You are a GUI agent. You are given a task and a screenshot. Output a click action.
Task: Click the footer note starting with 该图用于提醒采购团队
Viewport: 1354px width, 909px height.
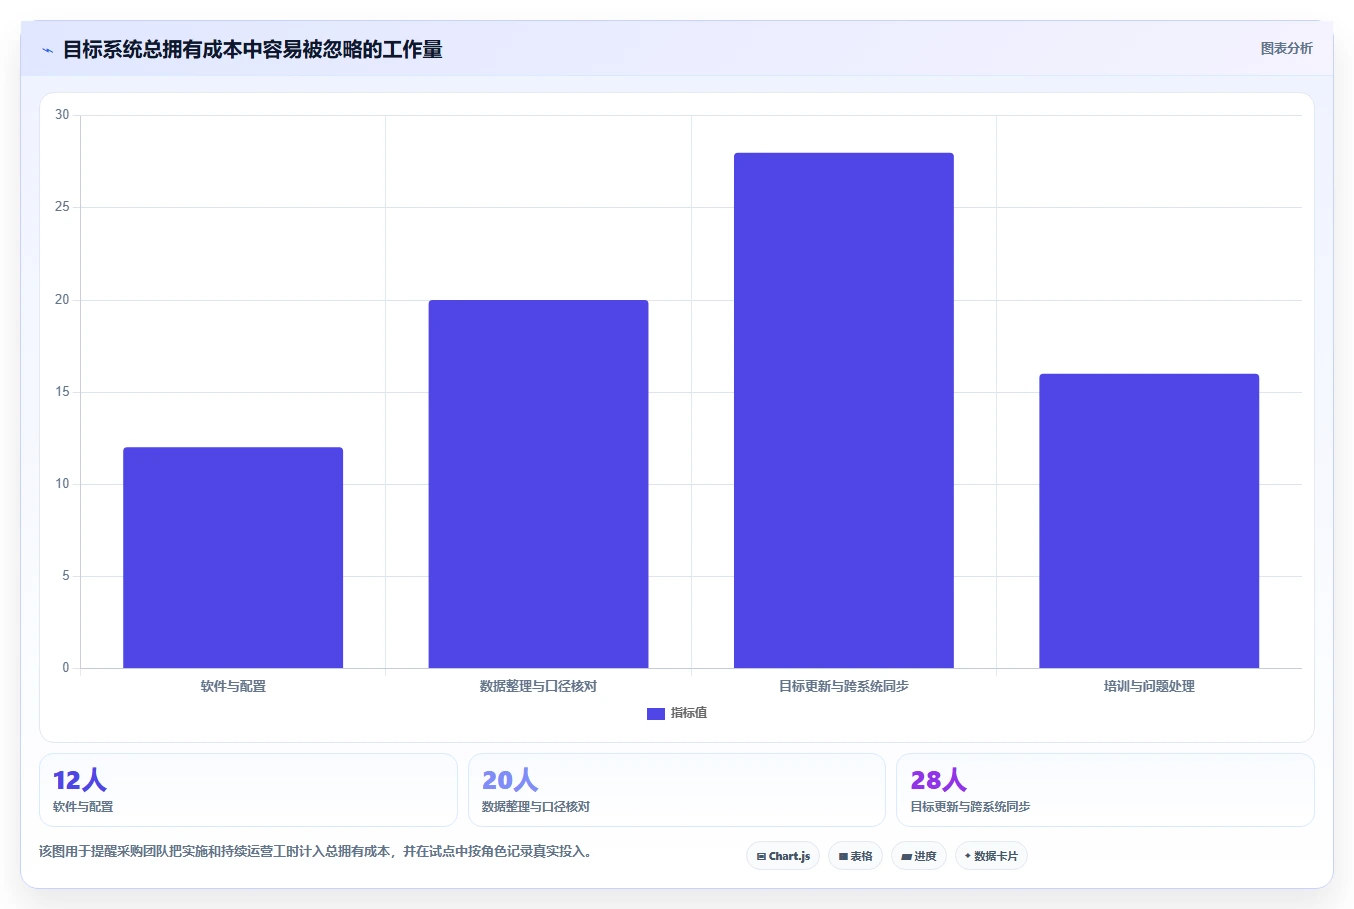316,852
